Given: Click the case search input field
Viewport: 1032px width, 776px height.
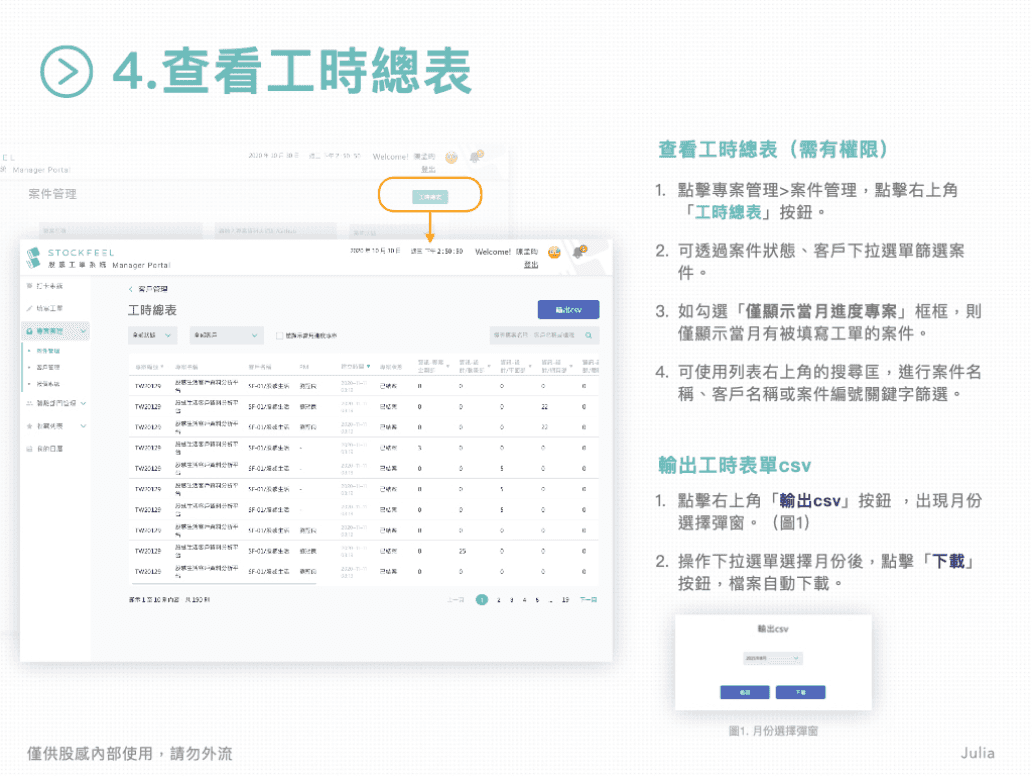Looking at the screenshot, I should (x=535, y=336).
